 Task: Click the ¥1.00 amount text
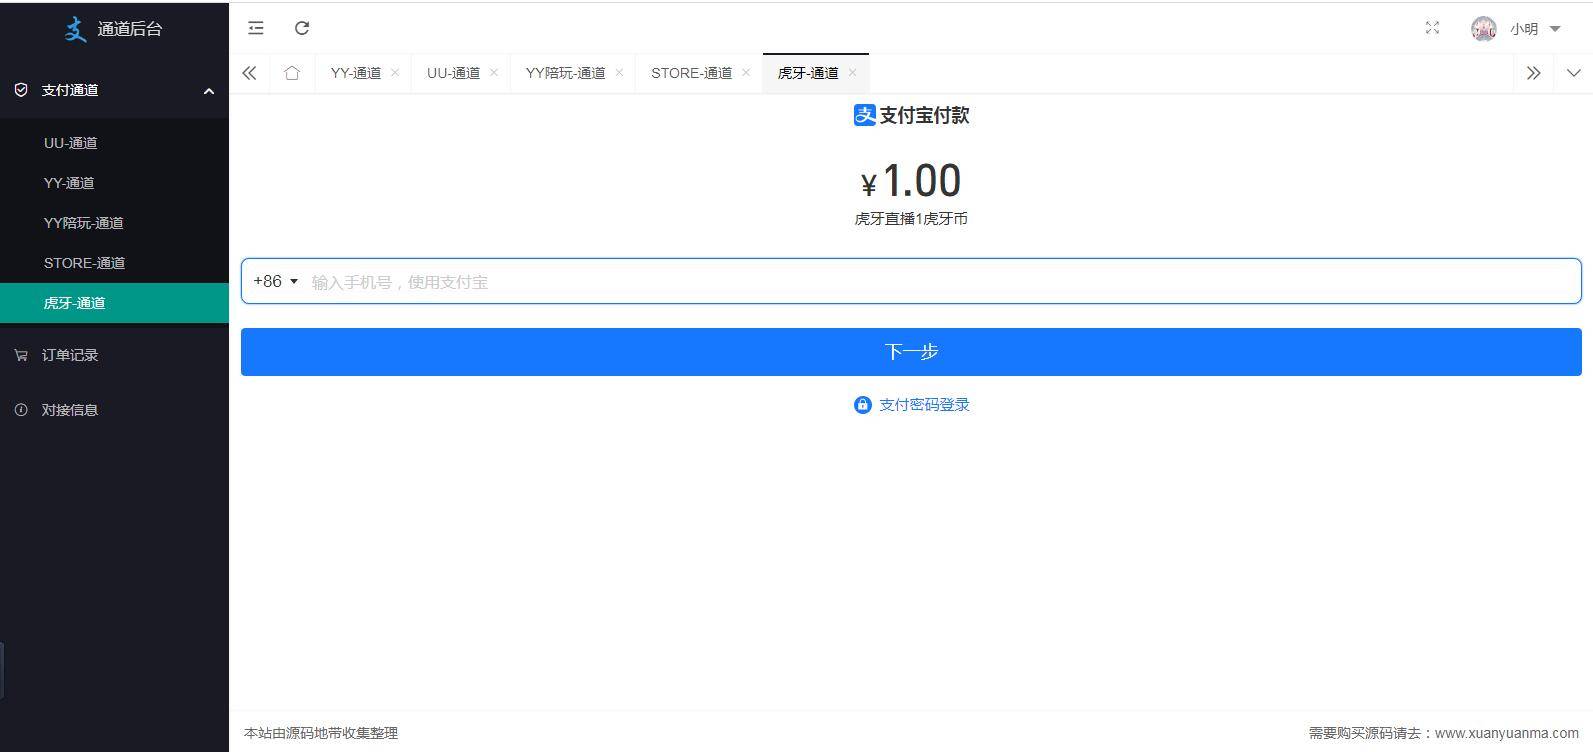(911, 181)
